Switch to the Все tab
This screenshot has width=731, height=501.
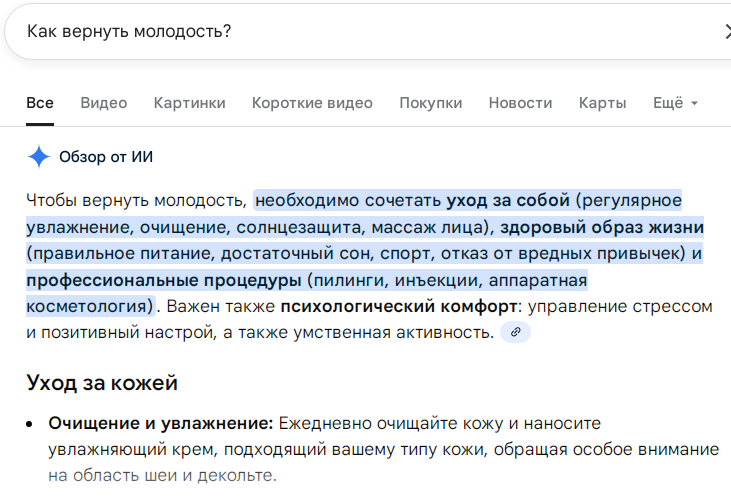click(40, 103)
